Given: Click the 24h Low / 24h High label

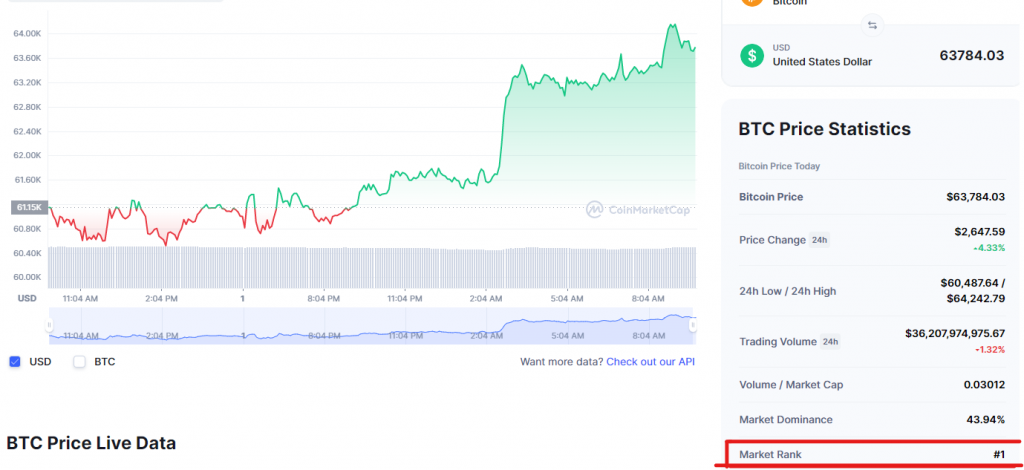Looking at the screenshot, I should point(788,291).
